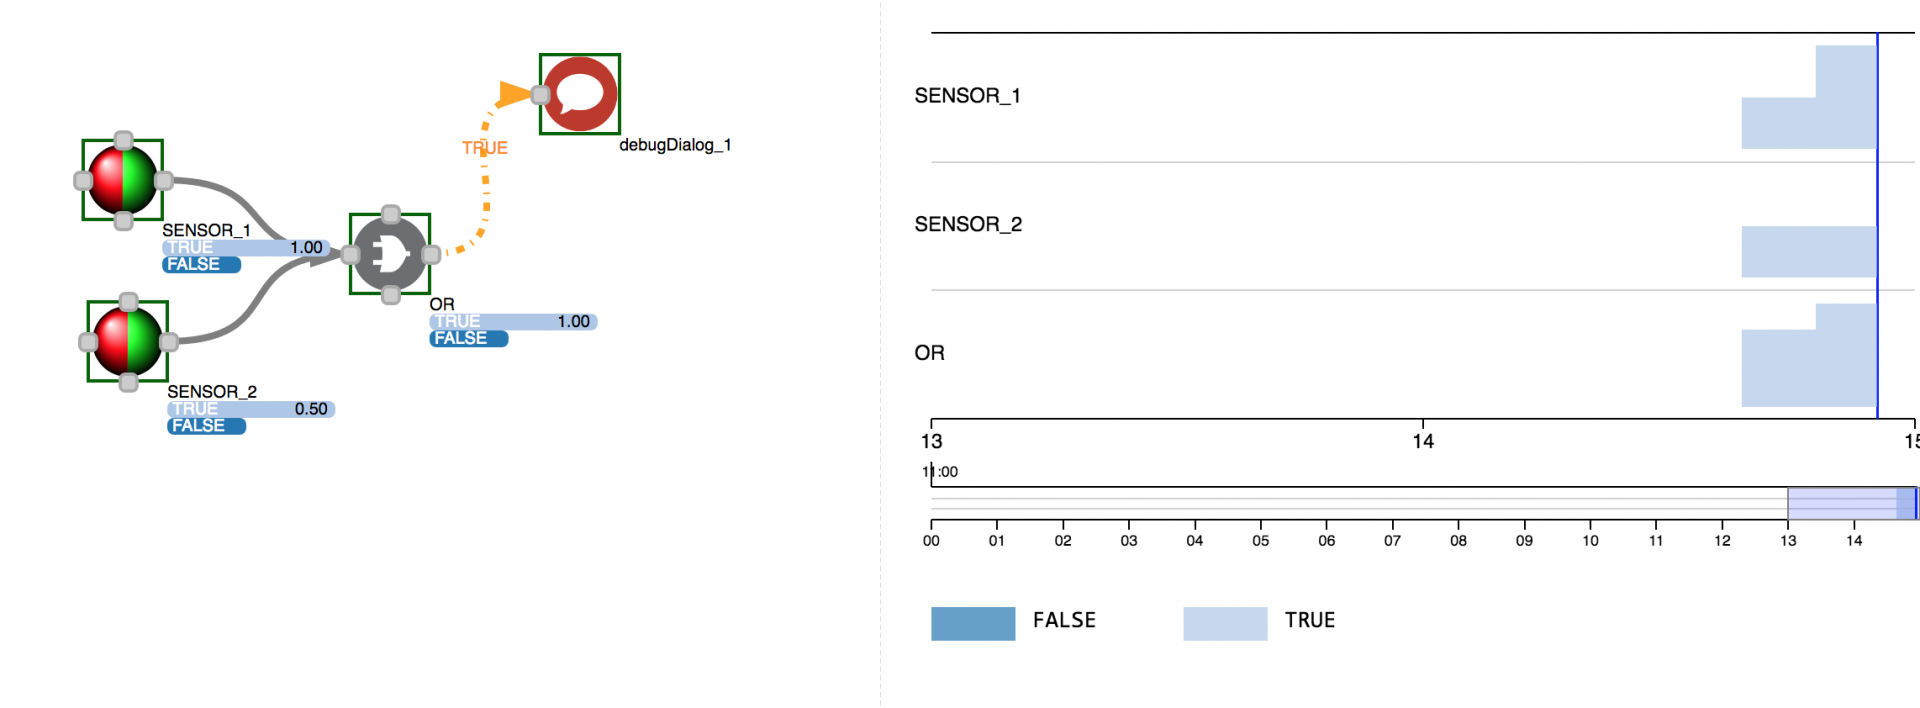Viewport: 1920px width, 708px height.
Task: Click the OR TRUE 1.00 bar
Action: click(512, 321)
